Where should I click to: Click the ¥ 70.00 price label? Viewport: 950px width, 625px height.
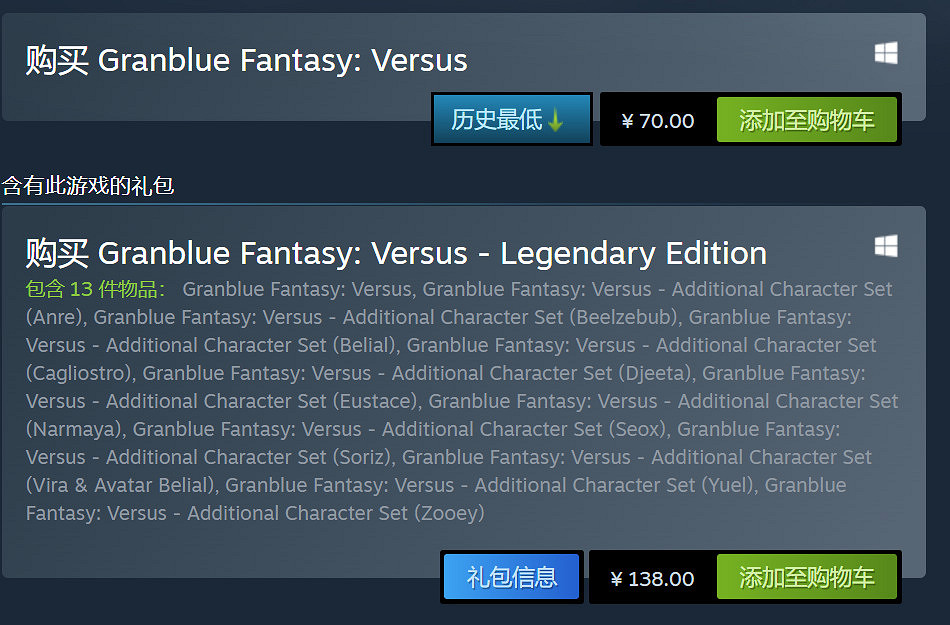click(657, 121)
